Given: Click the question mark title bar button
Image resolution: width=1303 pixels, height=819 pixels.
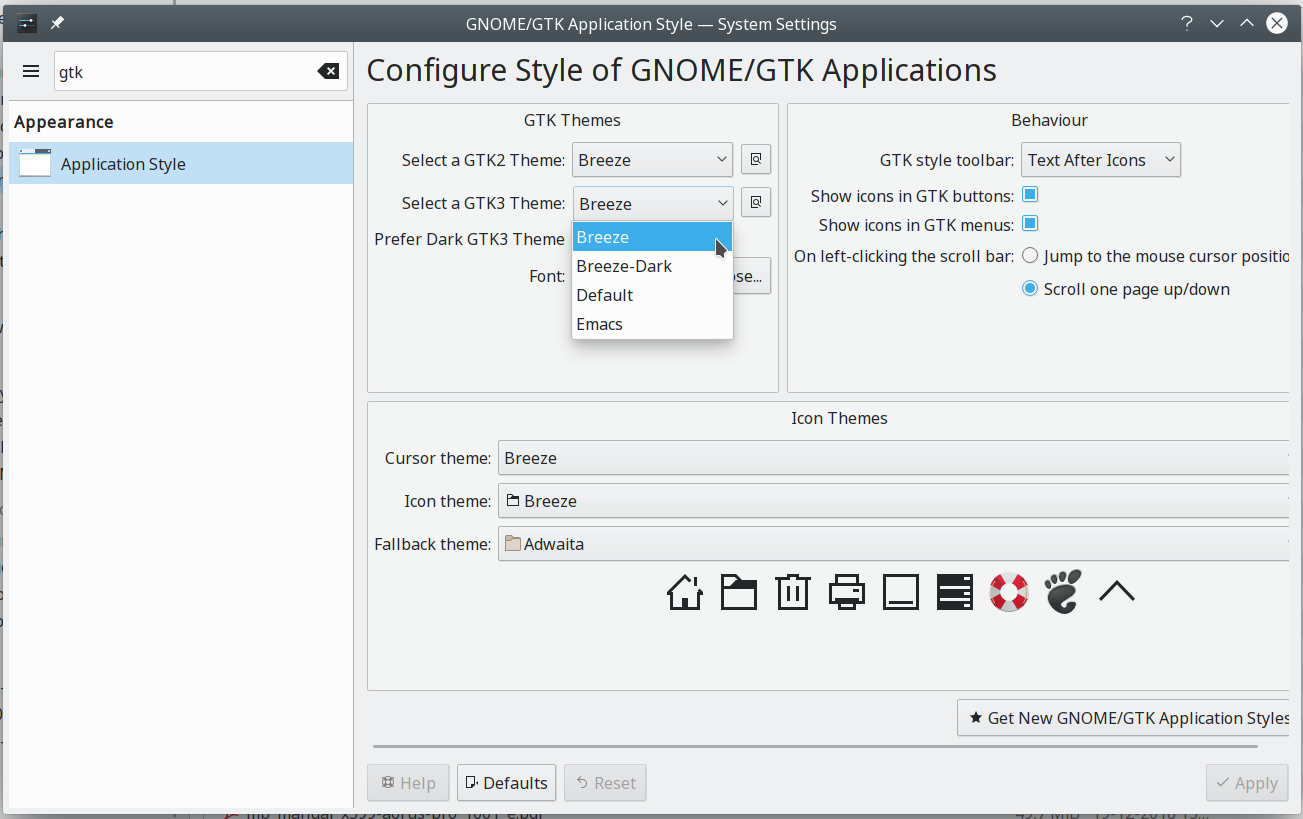Looking at the screenshot, I should click(x=1187, y=23).
